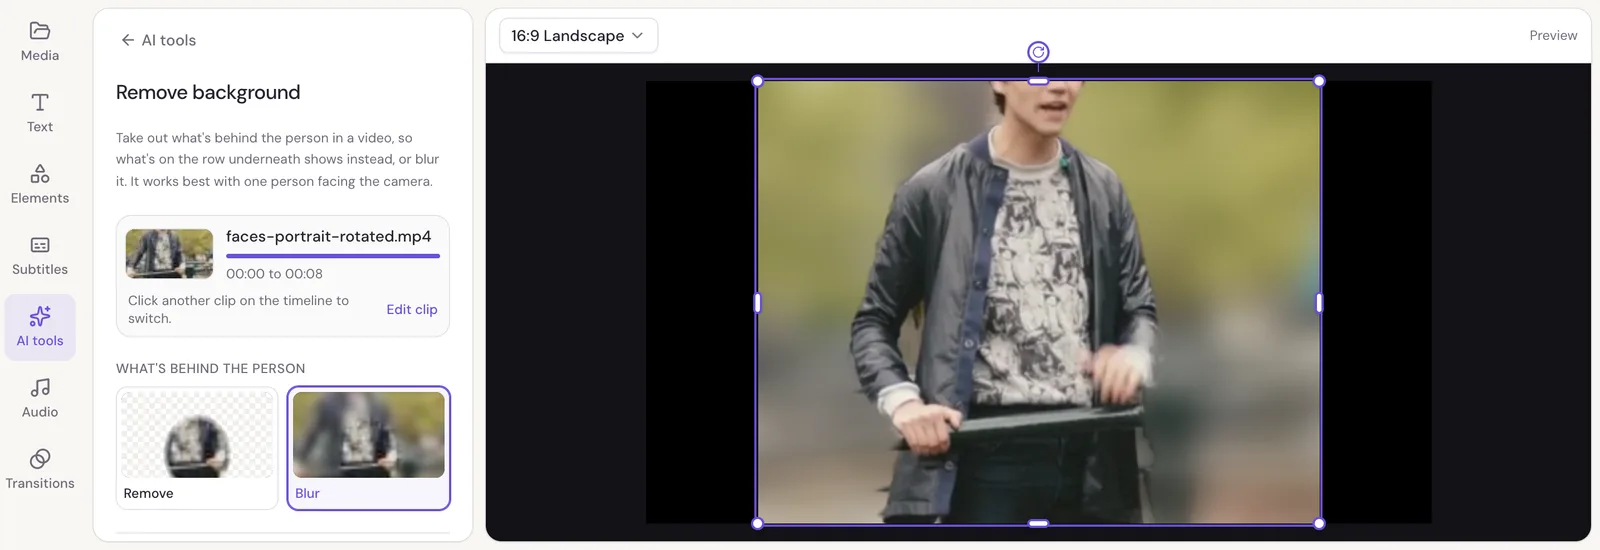1600x550 pixels.
Task: Open the Media panel icon
Action: (40, 30)
